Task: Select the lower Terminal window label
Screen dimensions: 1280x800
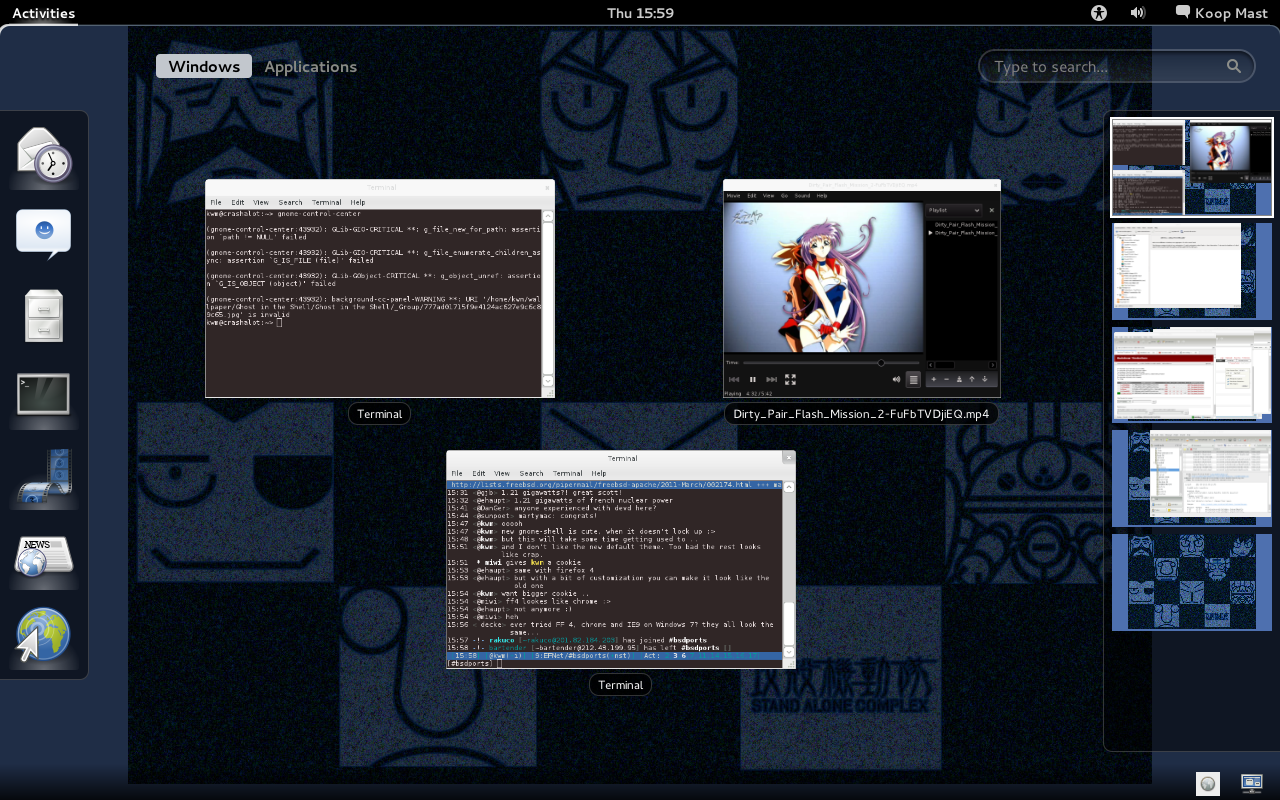Action: (x=621, y=685)
